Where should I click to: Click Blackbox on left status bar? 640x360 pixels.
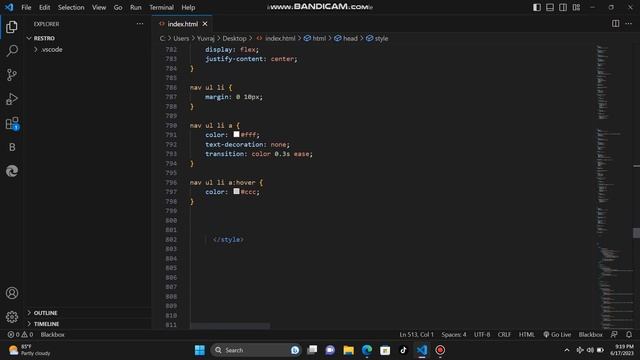pos(52,335)
